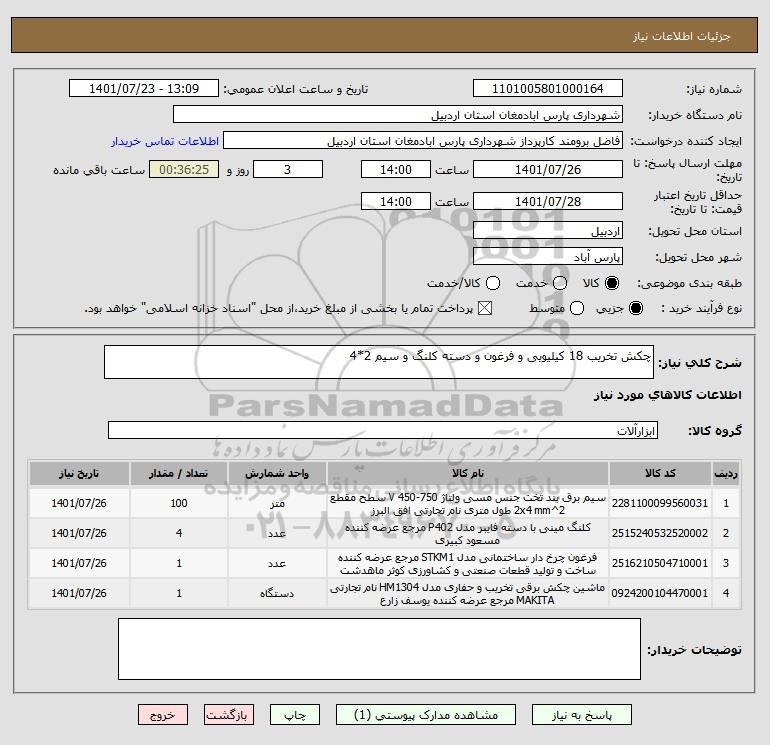Click the remaining time 00:36:25 field
The image size is (770, 745).
[184, 170]
